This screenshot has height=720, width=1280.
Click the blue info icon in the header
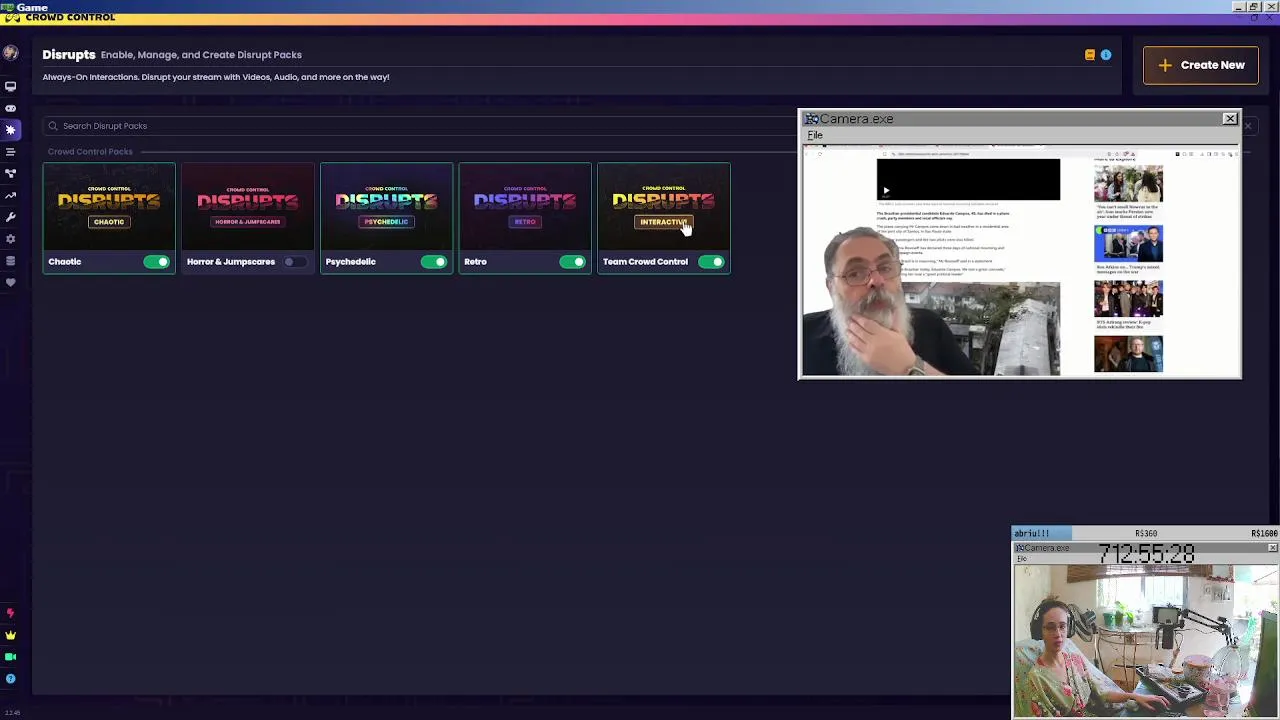coord(1106,55)
